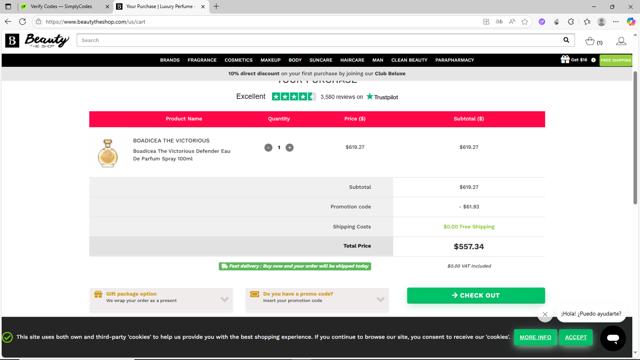Dismiss the Hola chat greeting

click(545, 314)
